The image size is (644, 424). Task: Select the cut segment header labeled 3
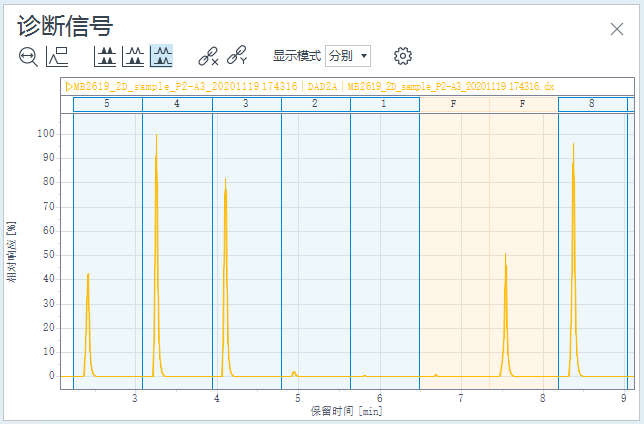point(246,104)
